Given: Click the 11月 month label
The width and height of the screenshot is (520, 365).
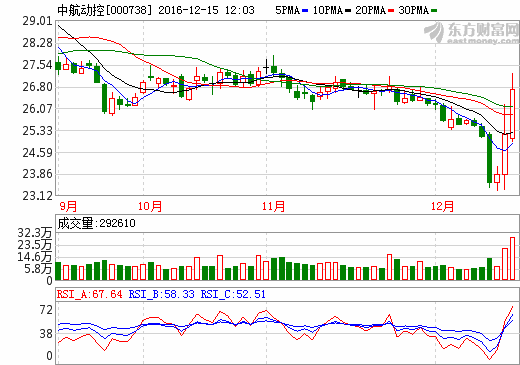Looking at the screenshot, I should (273, 206).
